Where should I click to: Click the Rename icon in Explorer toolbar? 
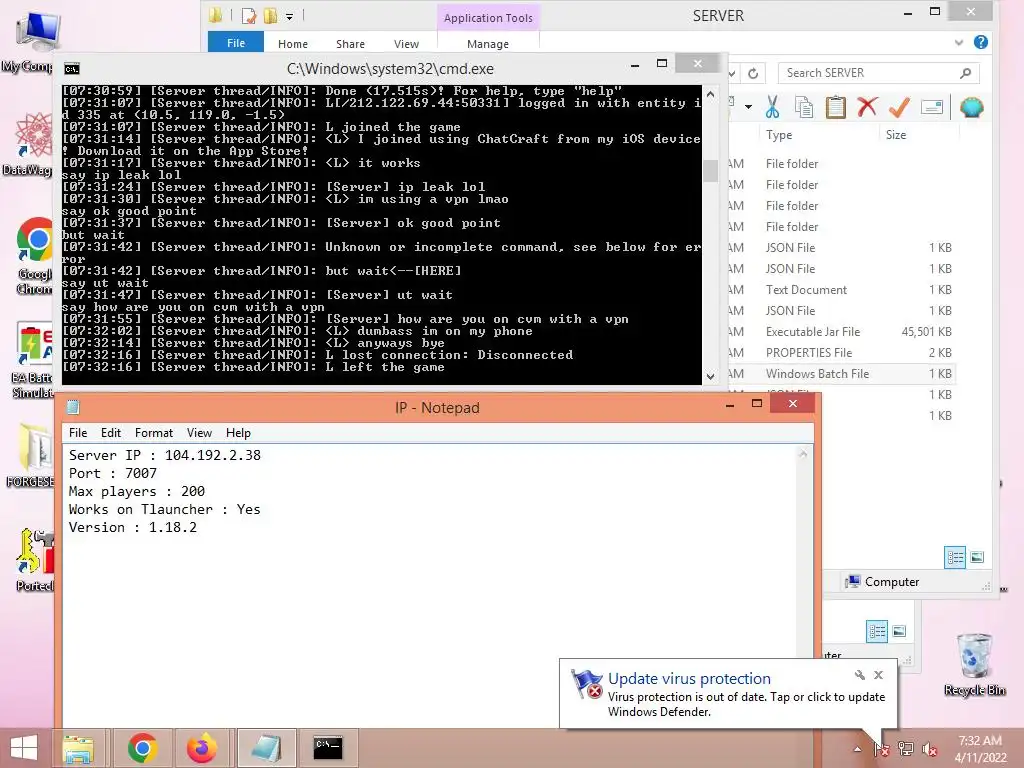[932, 107]
